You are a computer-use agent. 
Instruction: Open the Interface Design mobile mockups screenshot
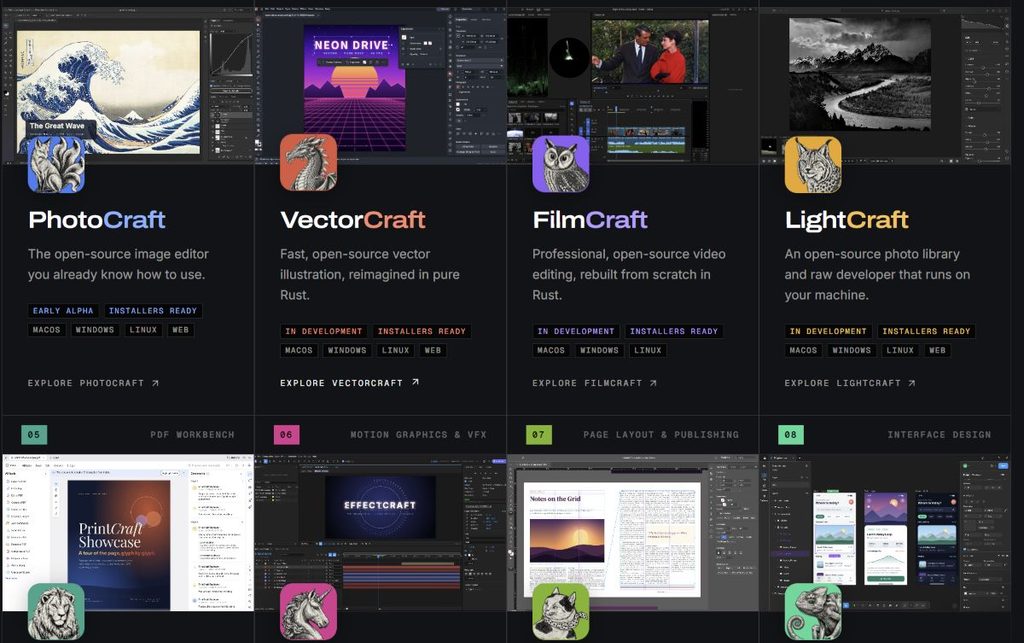[x=885, y=533]
